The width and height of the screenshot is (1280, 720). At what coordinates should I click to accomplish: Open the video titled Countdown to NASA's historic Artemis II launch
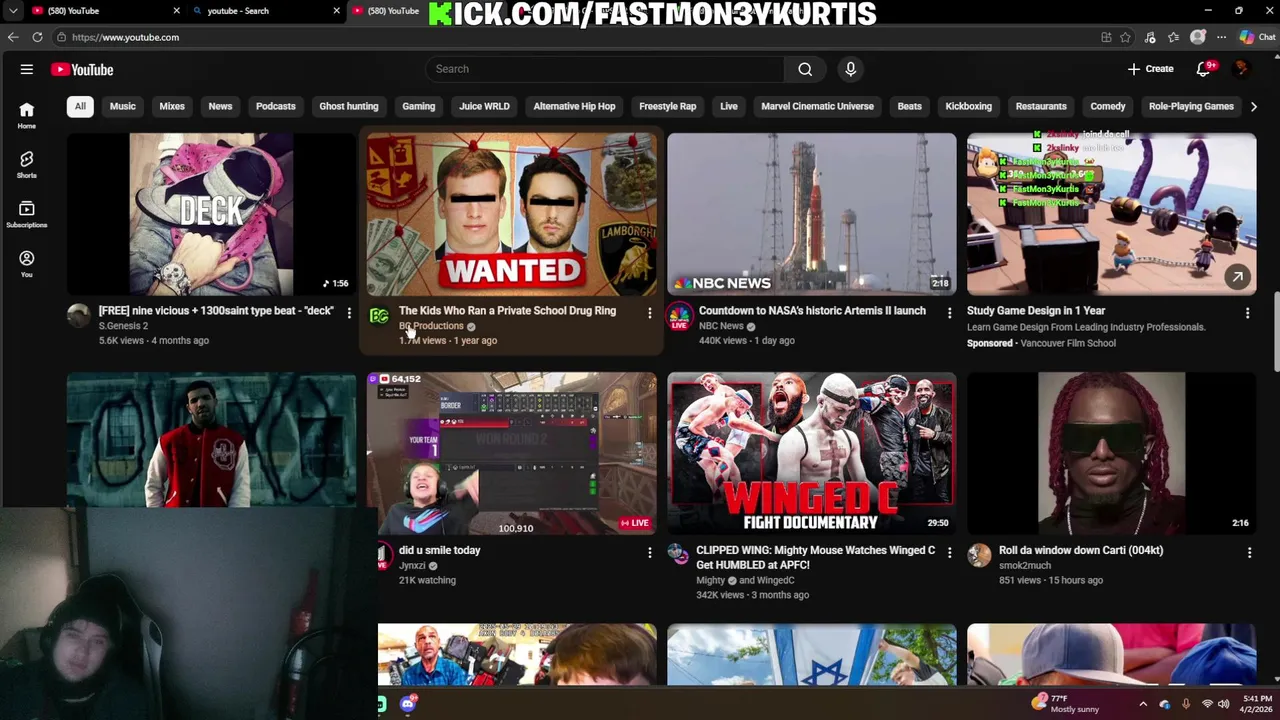point(812,311)
